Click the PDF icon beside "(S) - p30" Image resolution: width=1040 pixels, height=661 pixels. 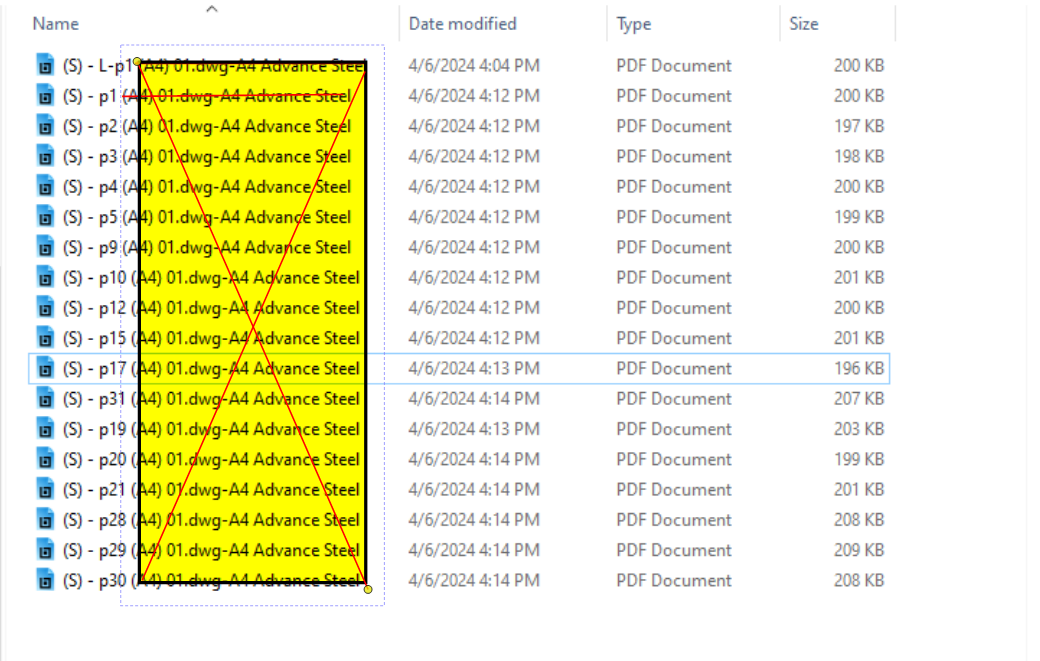click(45, 580)
